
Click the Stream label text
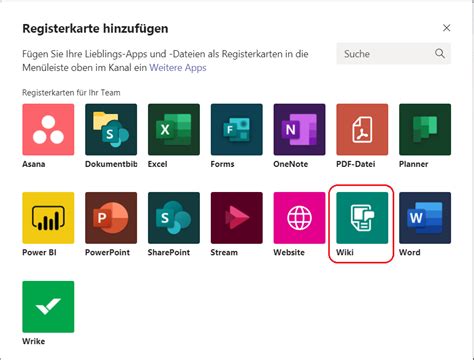click(x=224, y=252)
